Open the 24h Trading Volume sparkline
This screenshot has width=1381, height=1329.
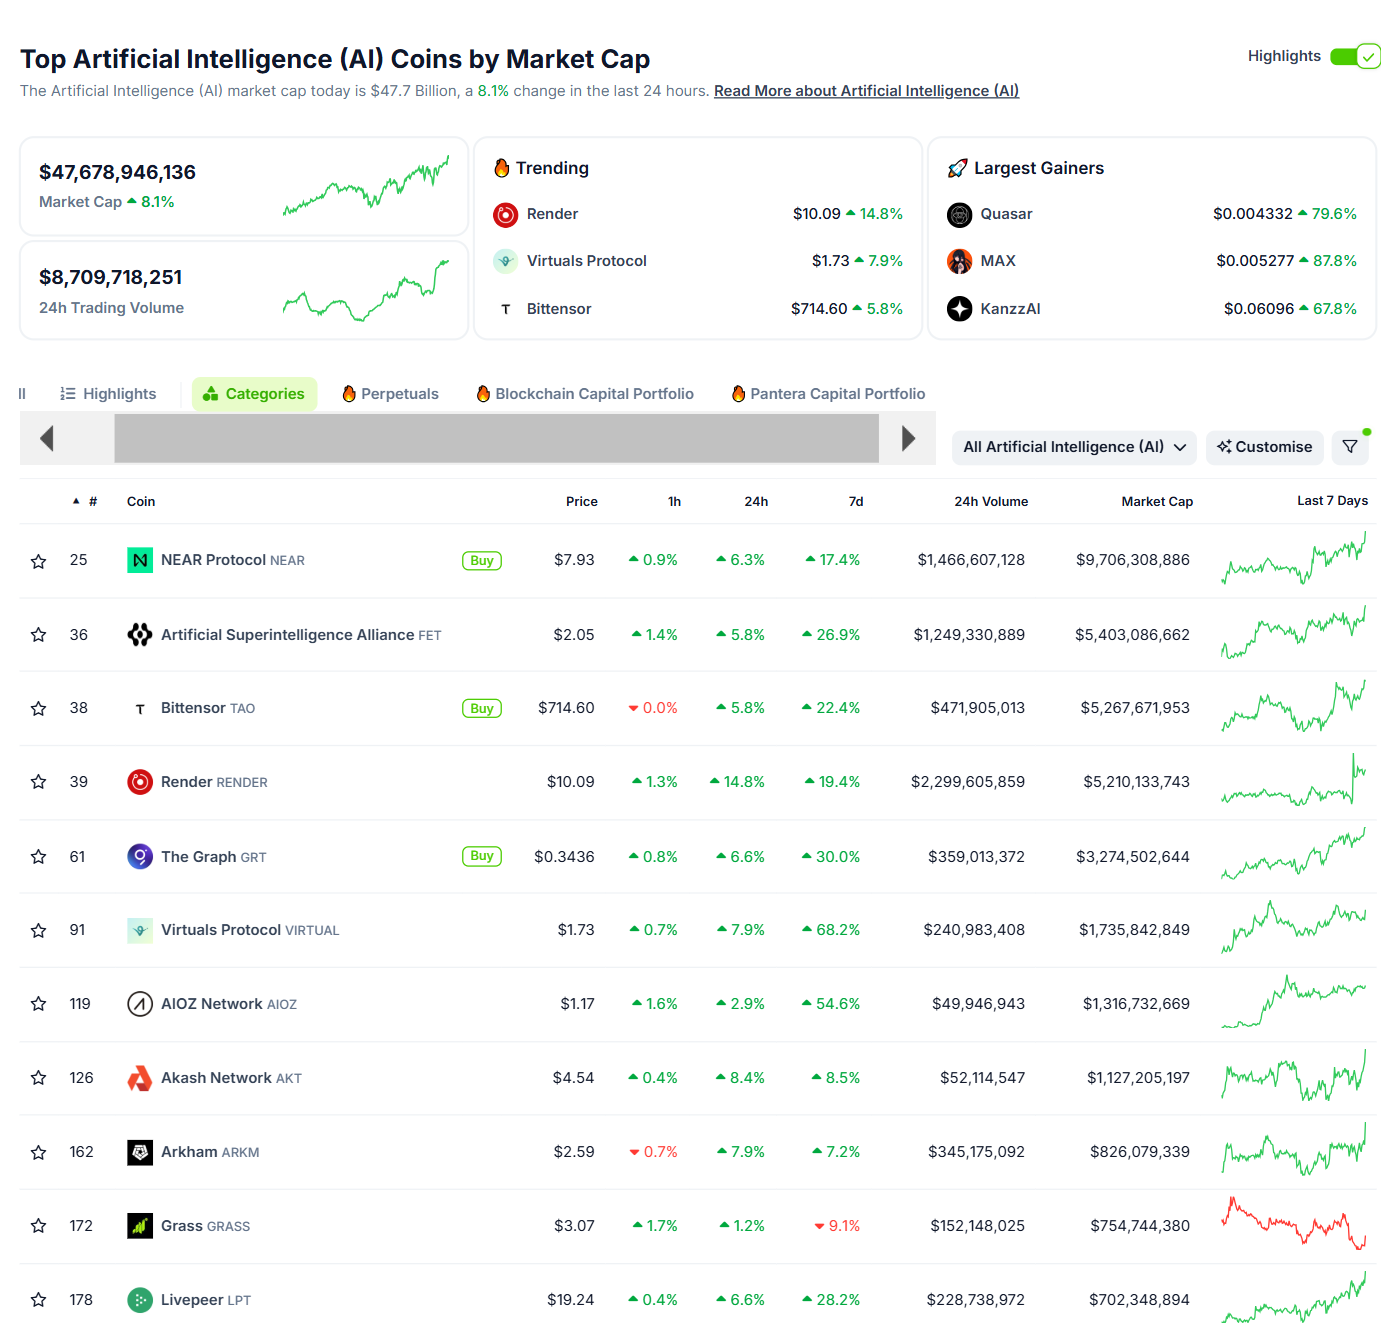pos(366,290)
